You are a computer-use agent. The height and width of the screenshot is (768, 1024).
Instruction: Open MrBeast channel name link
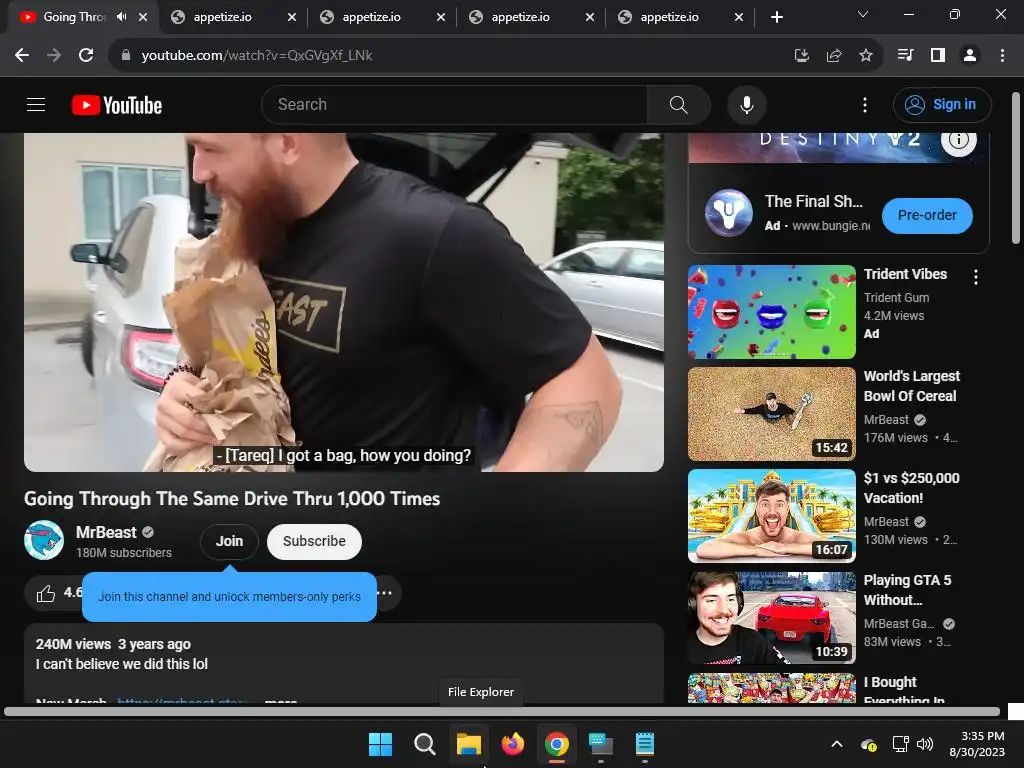[106, 532]
